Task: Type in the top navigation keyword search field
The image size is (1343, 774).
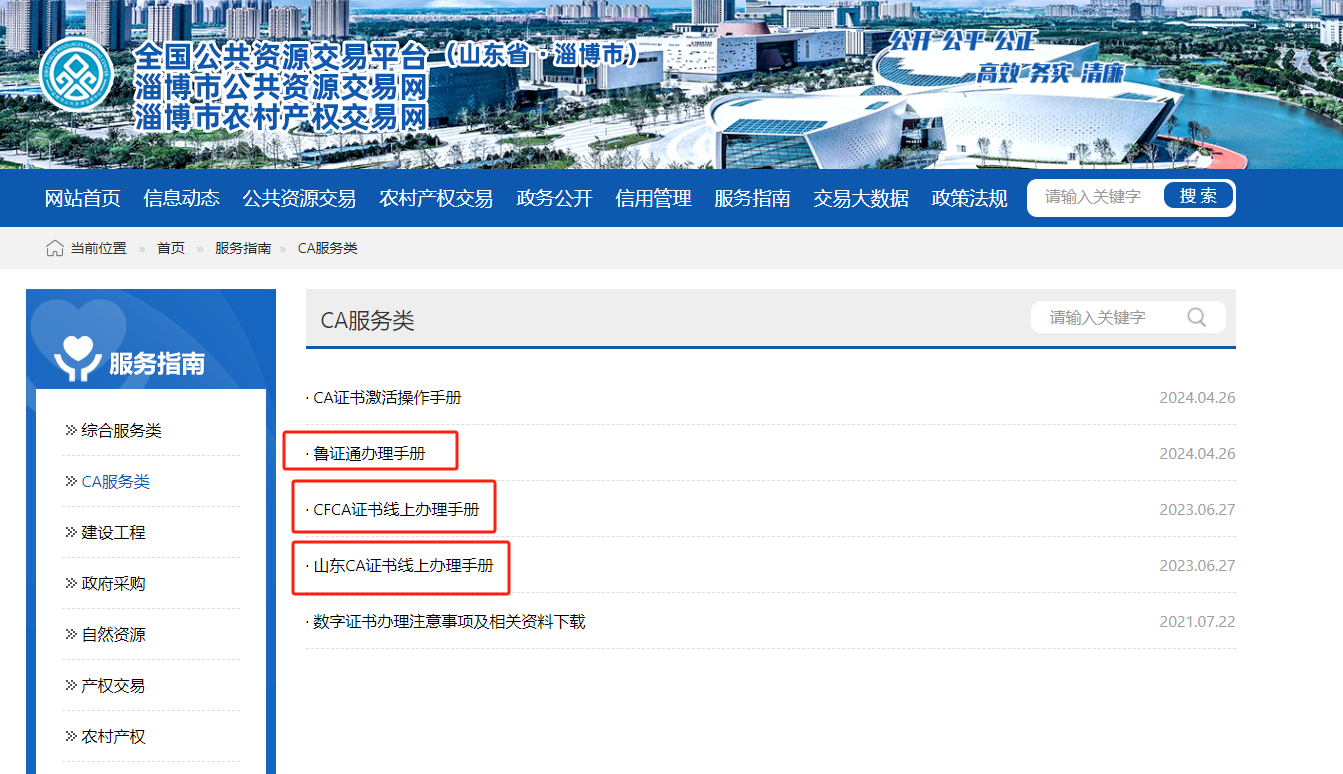Action: pos(1094,197)
